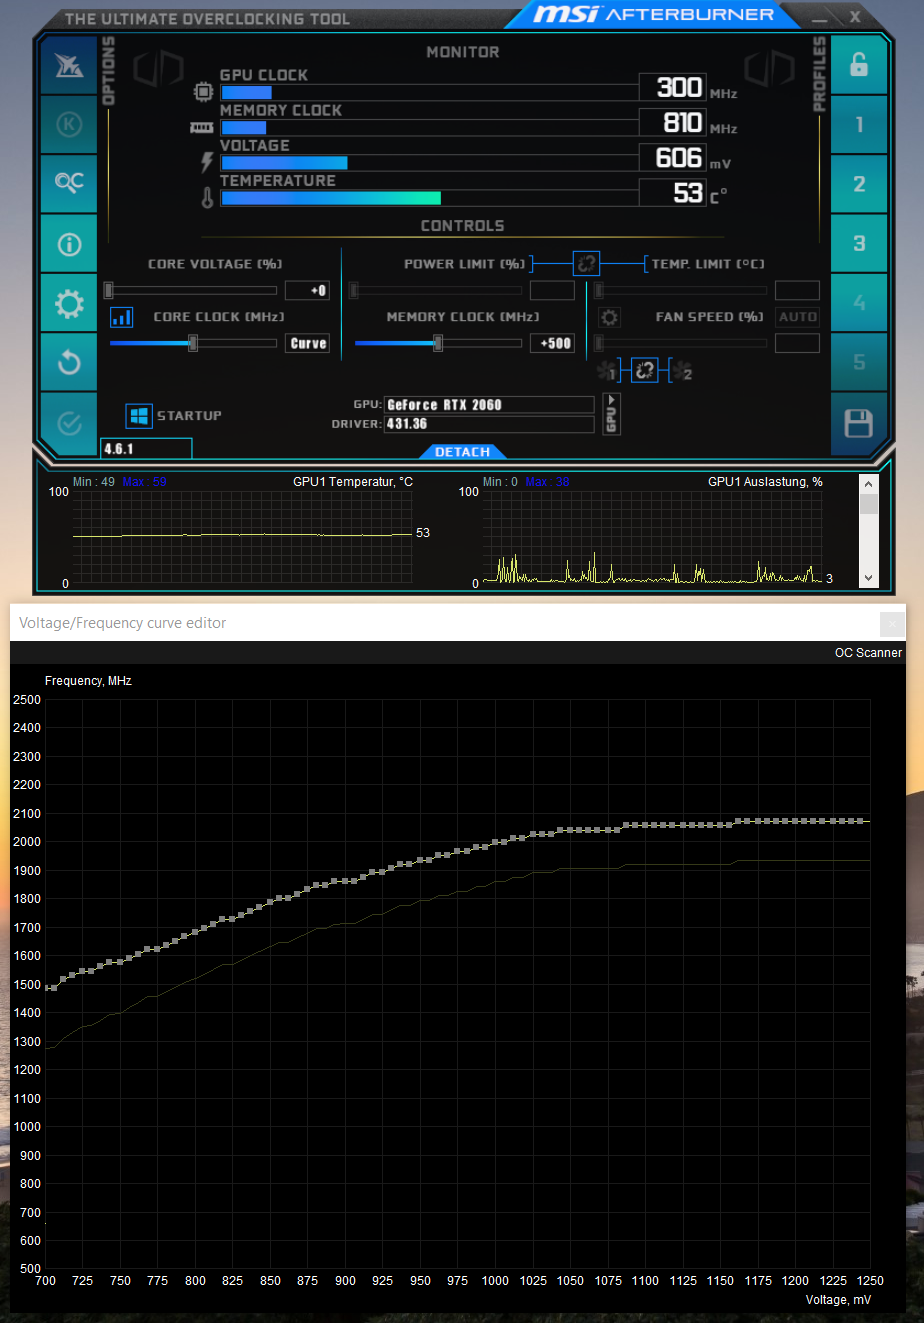The width and height of the screenshot is (924, 1323).
Task: Click the Memory Clock +500 field
Action: click(552, 344)
